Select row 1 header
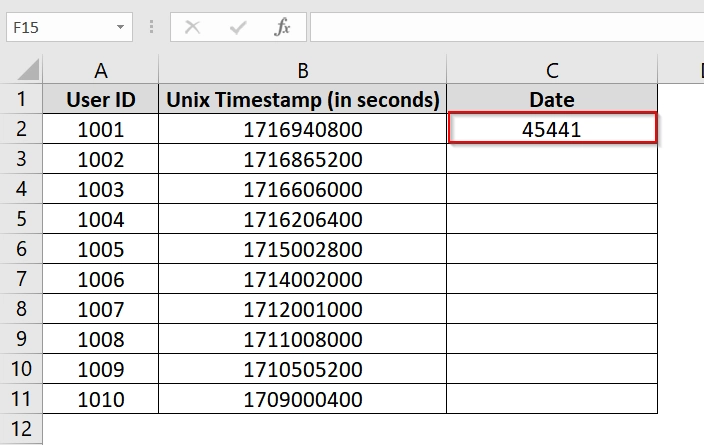This screenshot has height=445, width=704. pos(21,99)
